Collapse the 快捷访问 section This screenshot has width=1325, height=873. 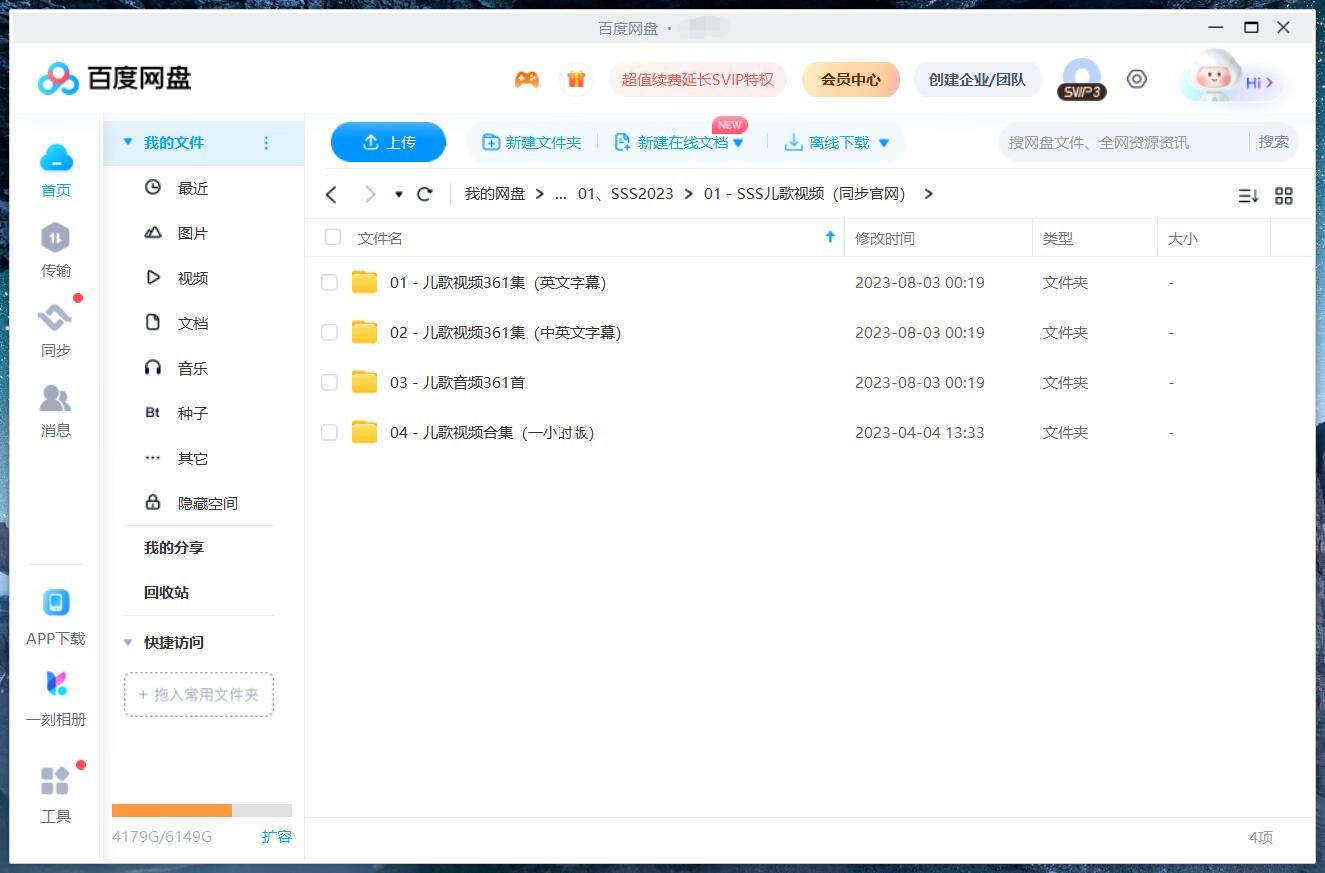128,642
